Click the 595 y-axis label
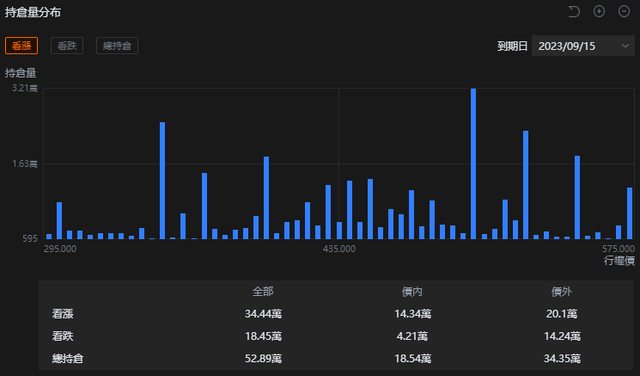This screenshot has height=376, width=640. pos(30,238)
